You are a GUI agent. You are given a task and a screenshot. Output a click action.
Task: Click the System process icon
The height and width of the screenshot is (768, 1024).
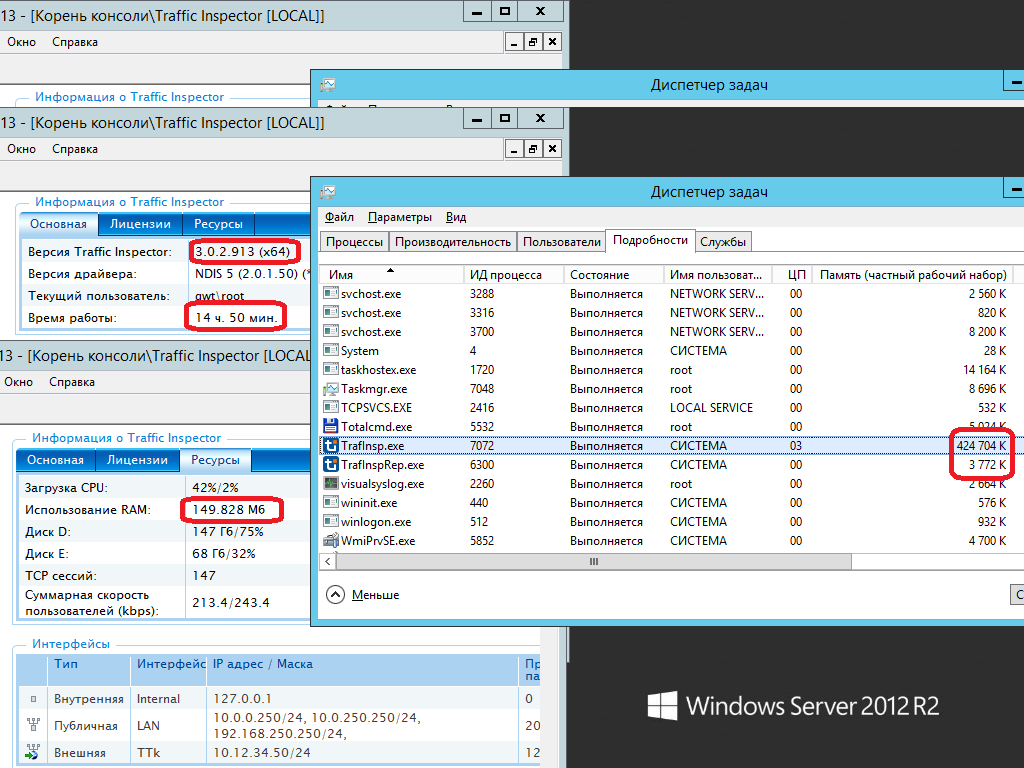330,351
